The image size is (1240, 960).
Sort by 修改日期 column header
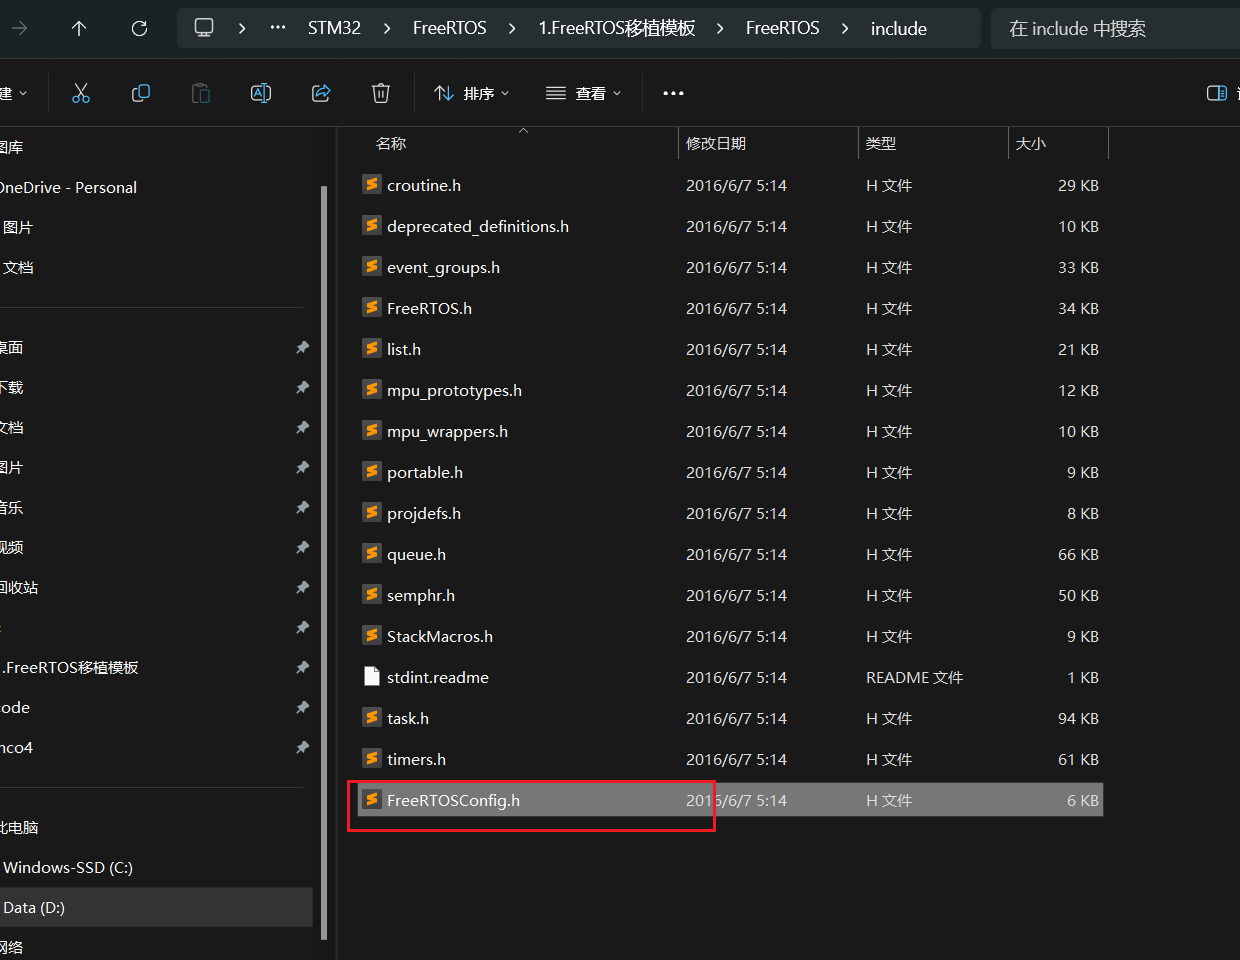click(716, 144)
